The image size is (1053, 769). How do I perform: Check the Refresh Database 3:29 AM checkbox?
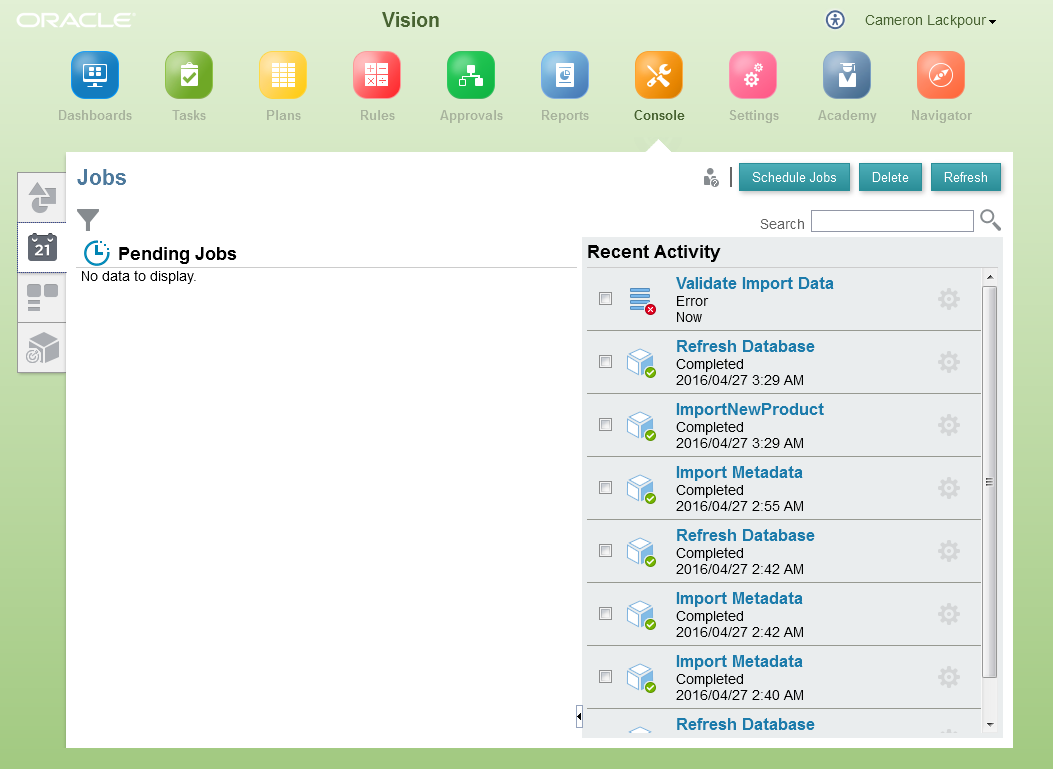(x=606, y=361)
